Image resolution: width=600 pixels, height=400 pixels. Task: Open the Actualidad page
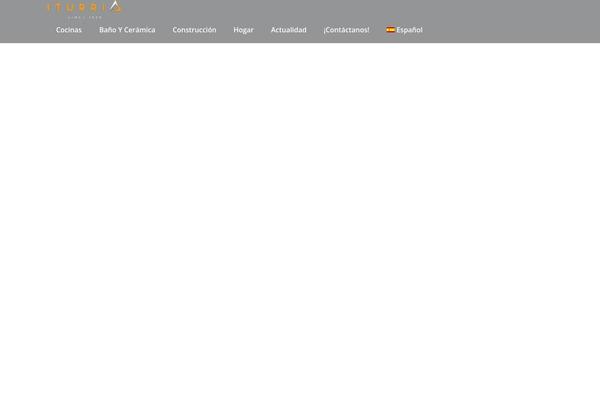(x=289, y=30)
